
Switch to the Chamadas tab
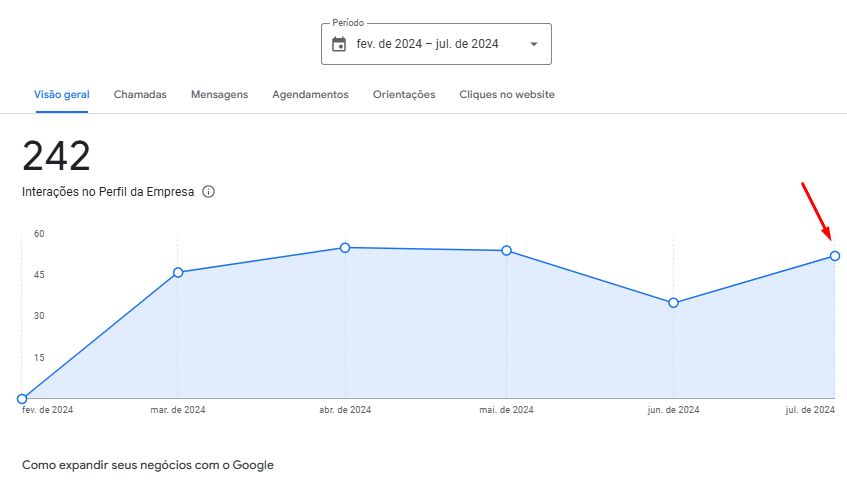[140, 95]
